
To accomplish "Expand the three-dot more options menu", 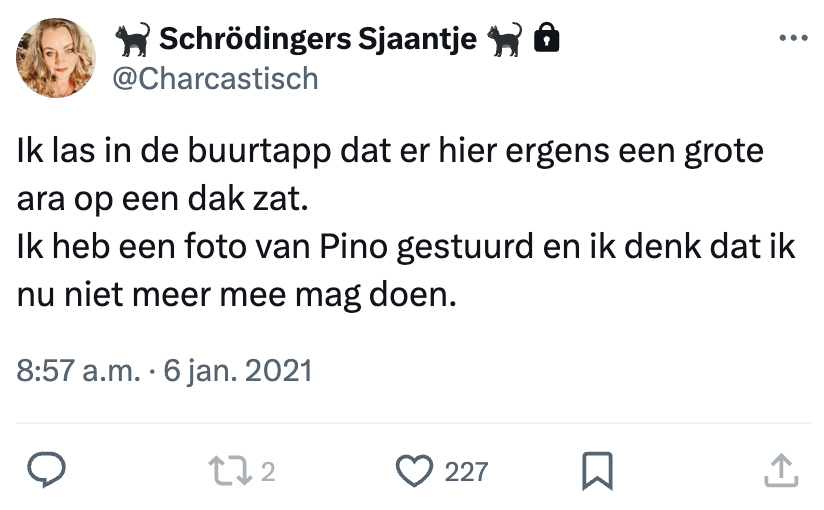I will (x=792, y=38).
